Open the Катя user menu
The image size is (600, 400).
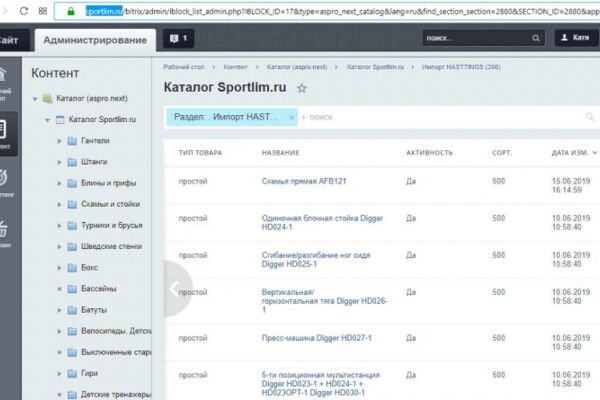click(x=576, y=38)
